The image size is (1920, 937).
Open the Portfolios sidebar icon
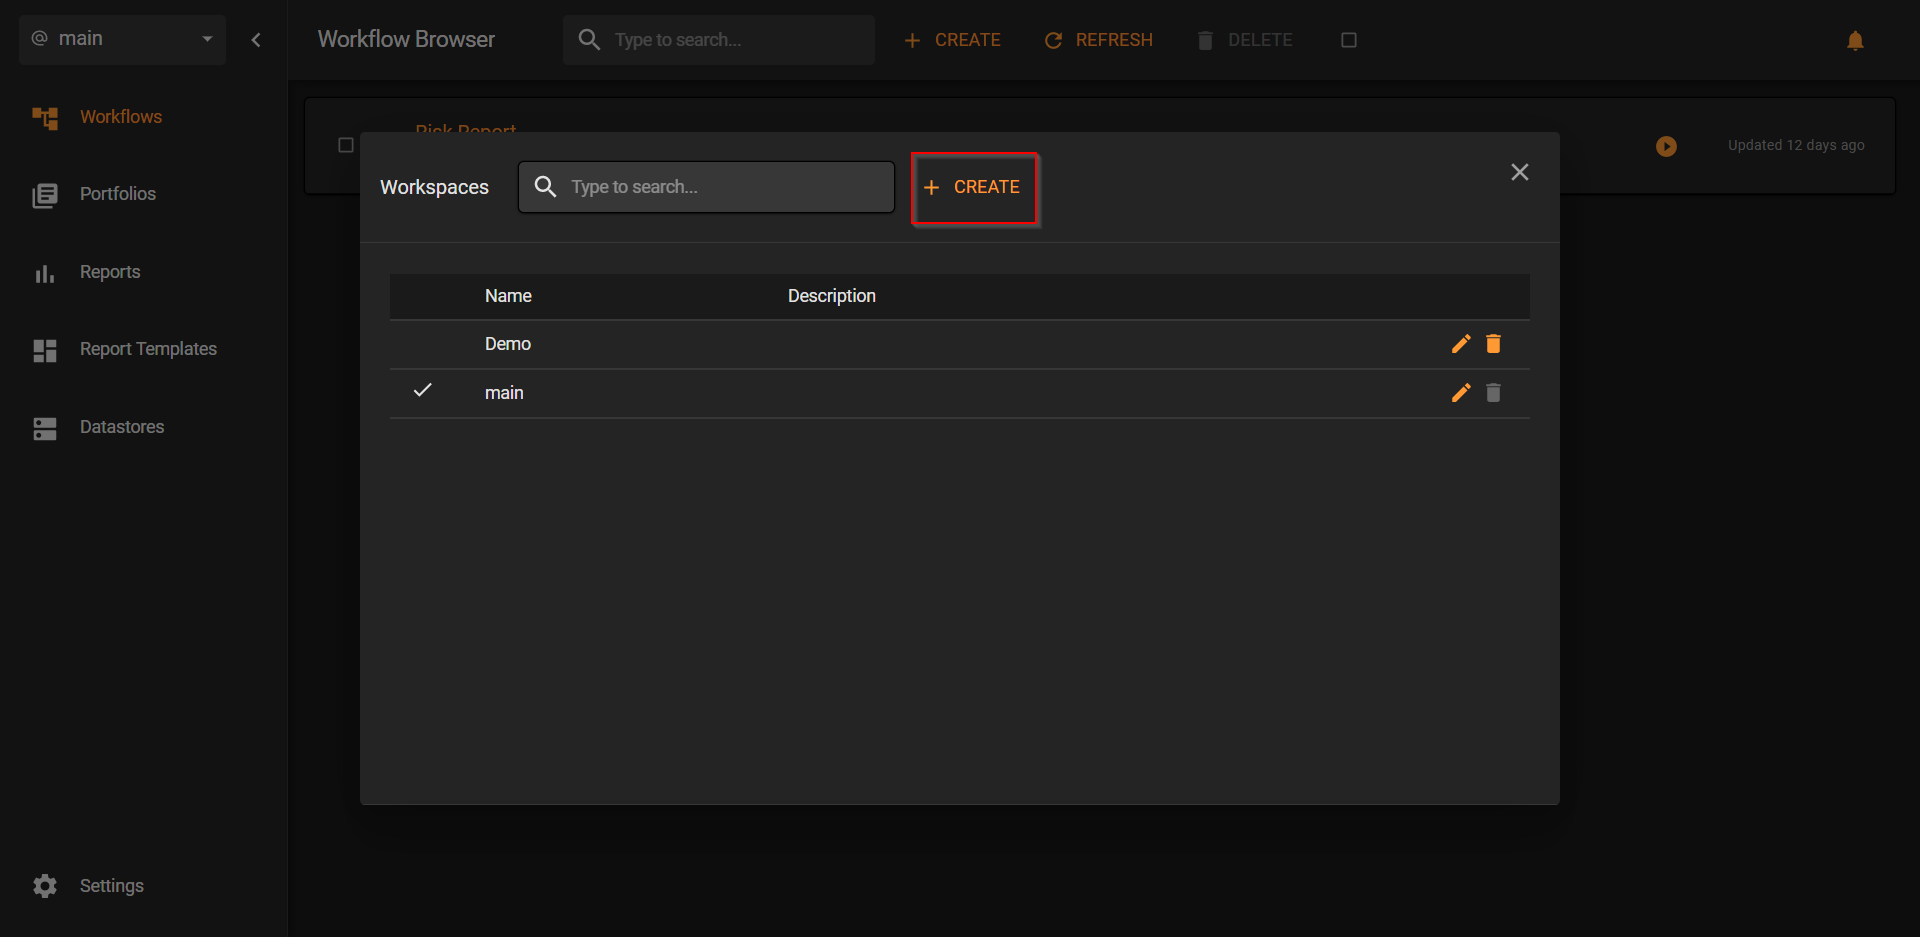tap(45, 195)
